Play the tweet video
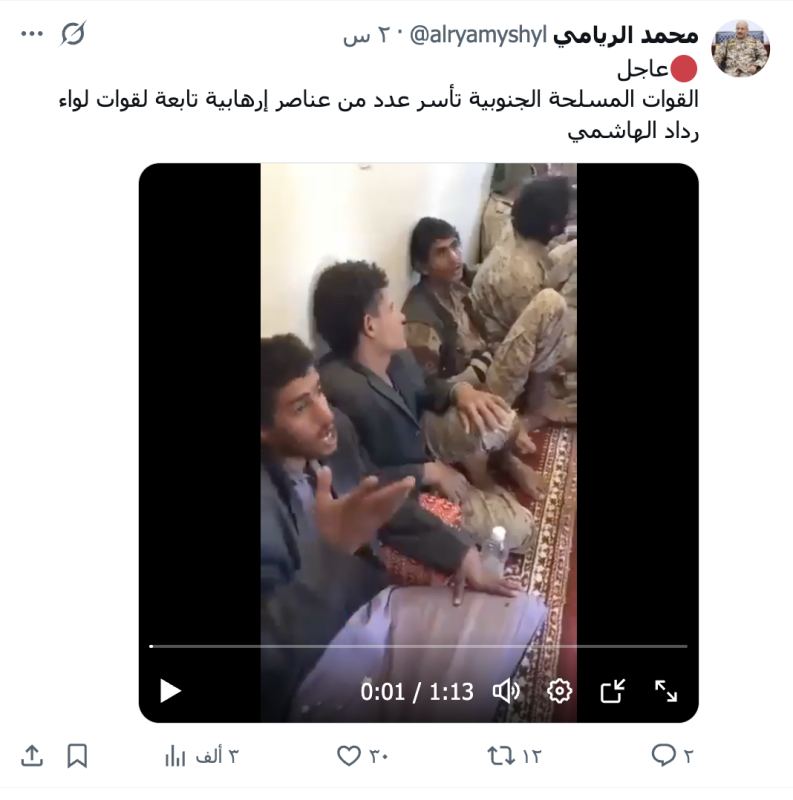This screenshot has width=793, height=800. click(x=170, y=691)
